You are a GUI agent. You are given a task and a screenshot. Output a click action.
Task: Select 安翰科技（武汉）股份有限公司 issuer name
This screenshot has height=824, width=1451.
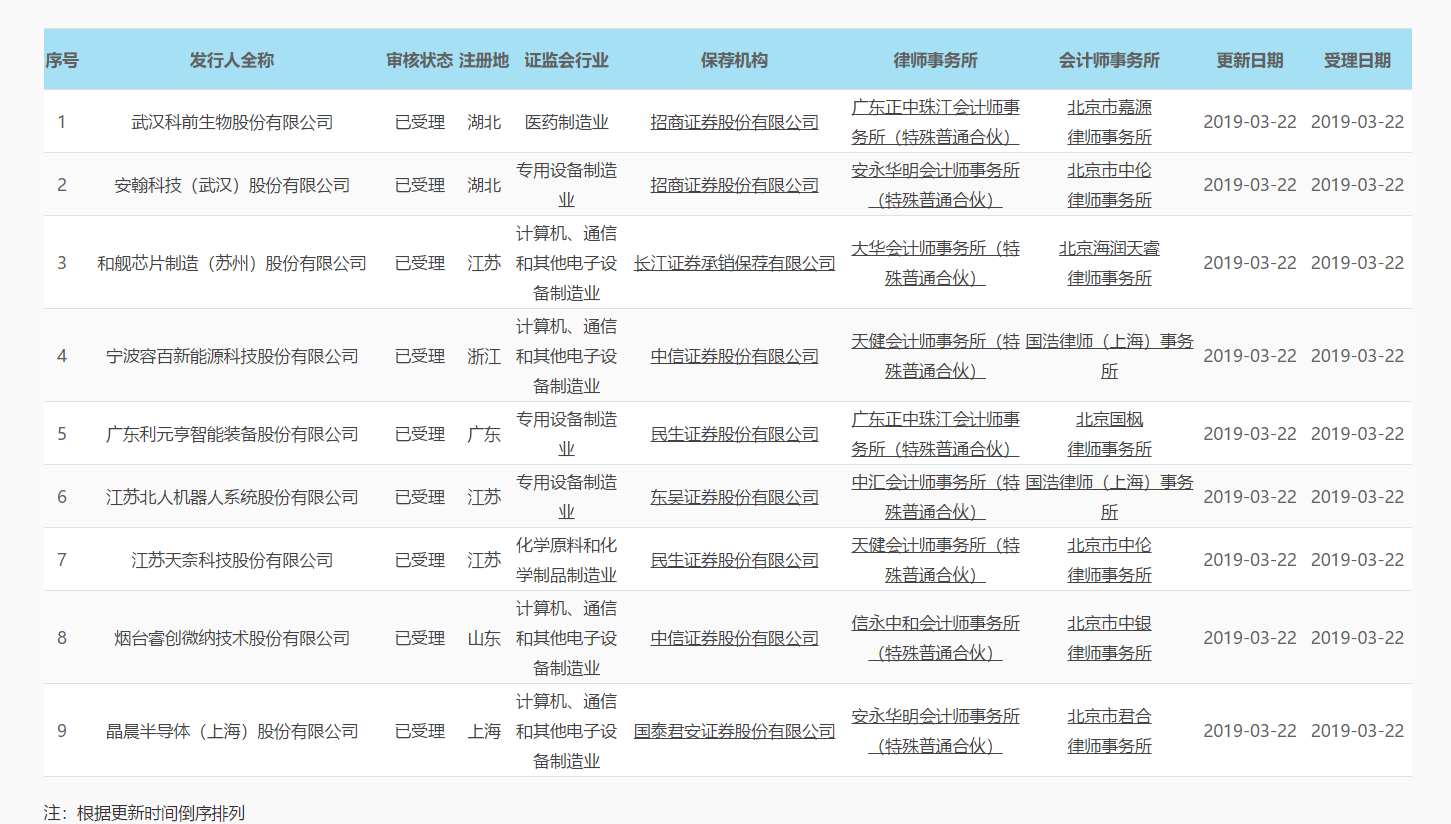click(x=232, y=185)
